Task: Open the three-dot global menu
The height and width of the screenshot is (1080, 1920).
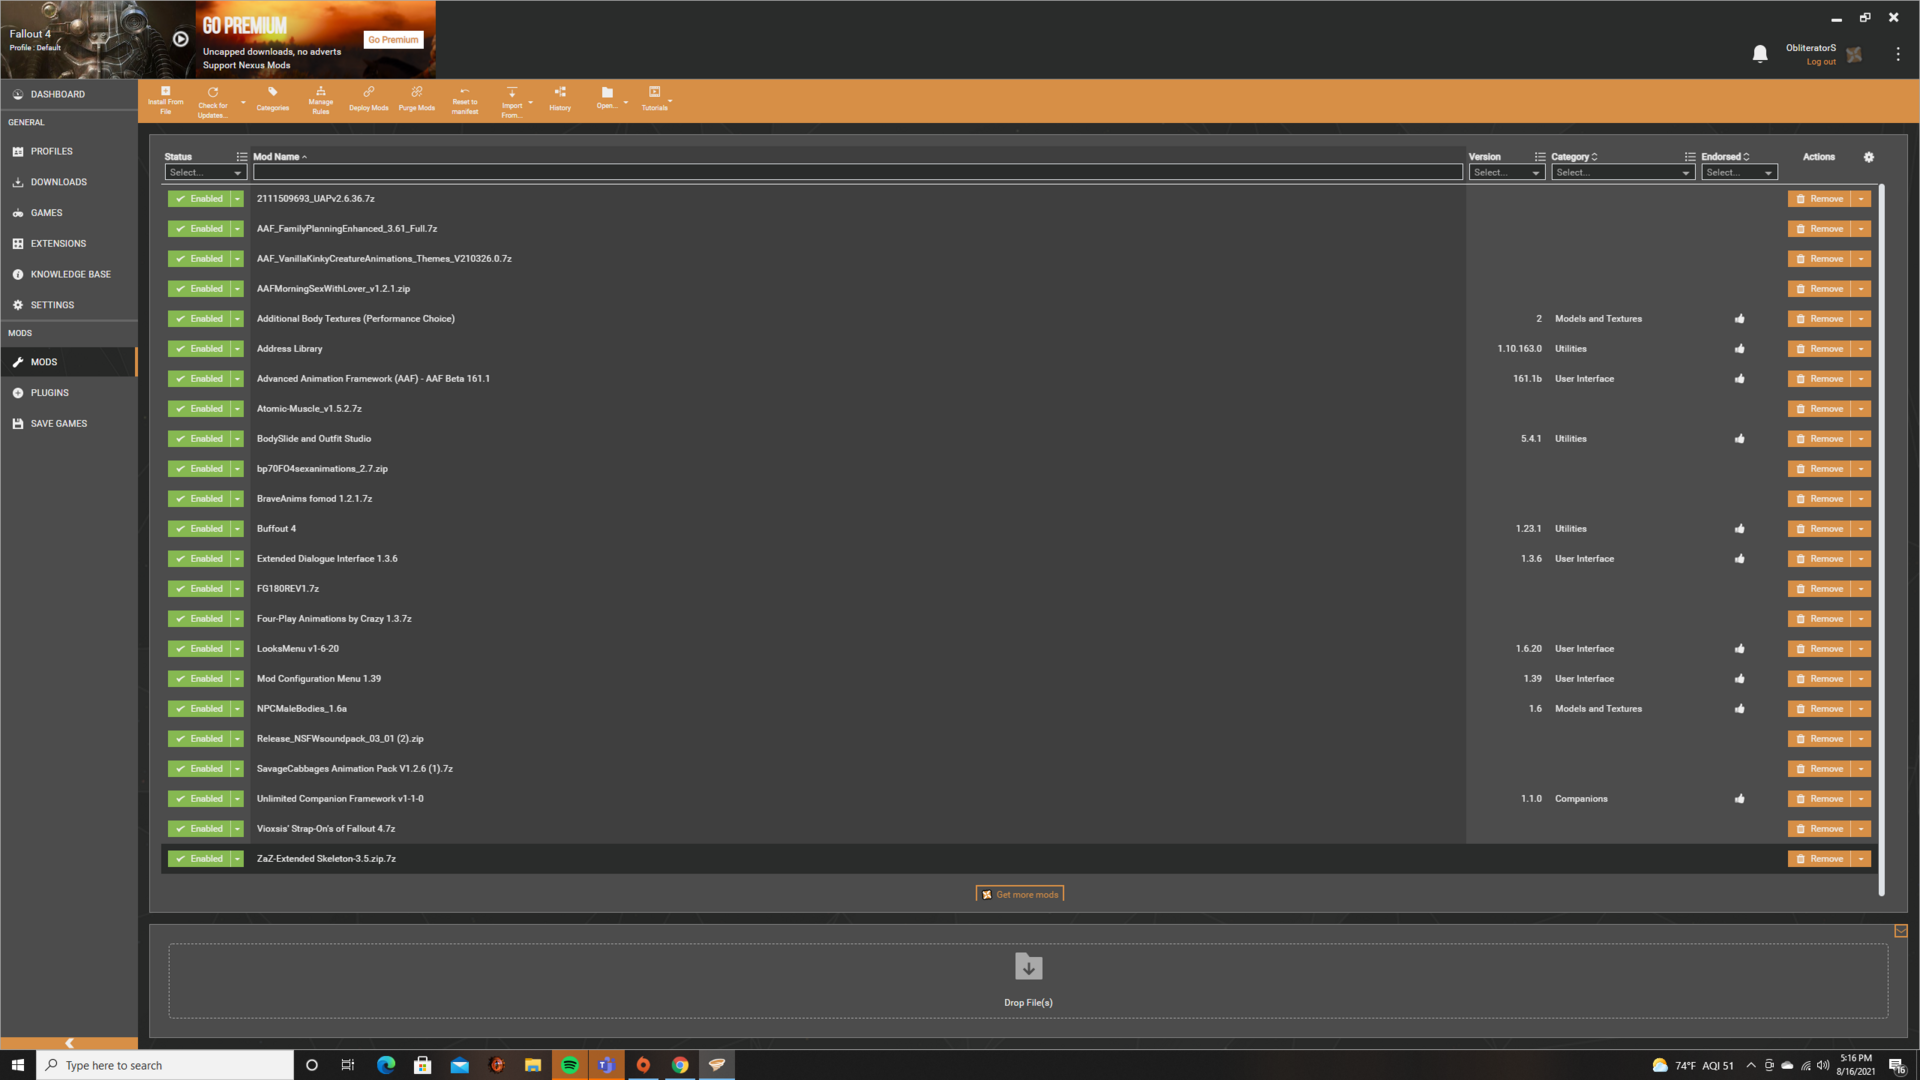Action: click(1897, 54)
